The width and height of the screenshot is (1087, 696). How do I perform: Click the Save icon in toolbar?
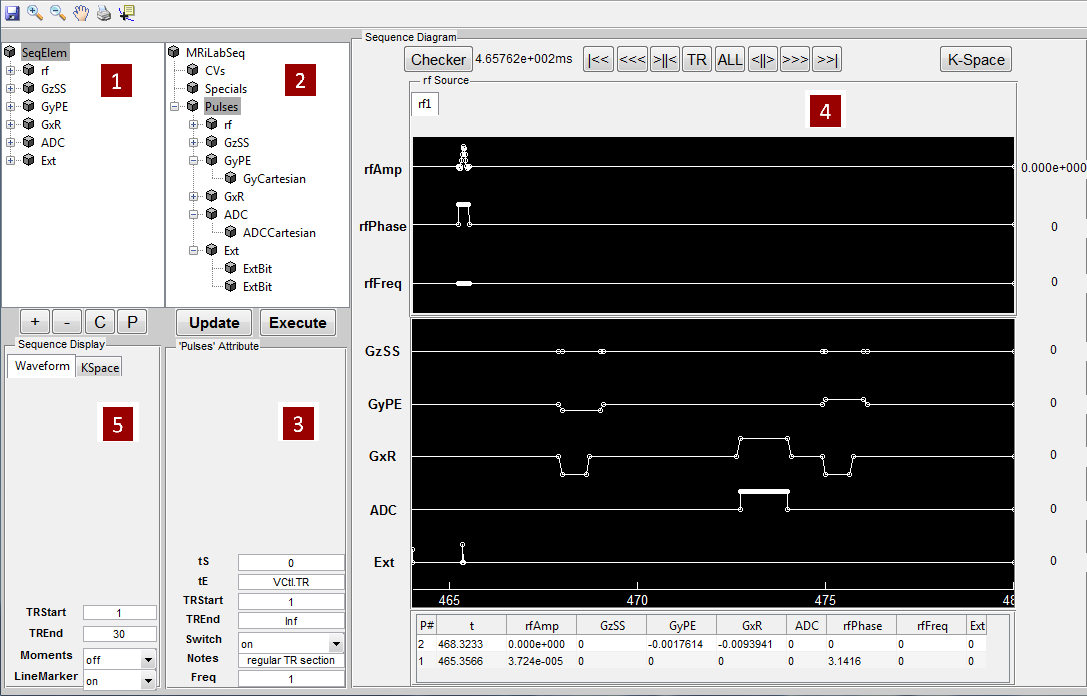(11, 13)
